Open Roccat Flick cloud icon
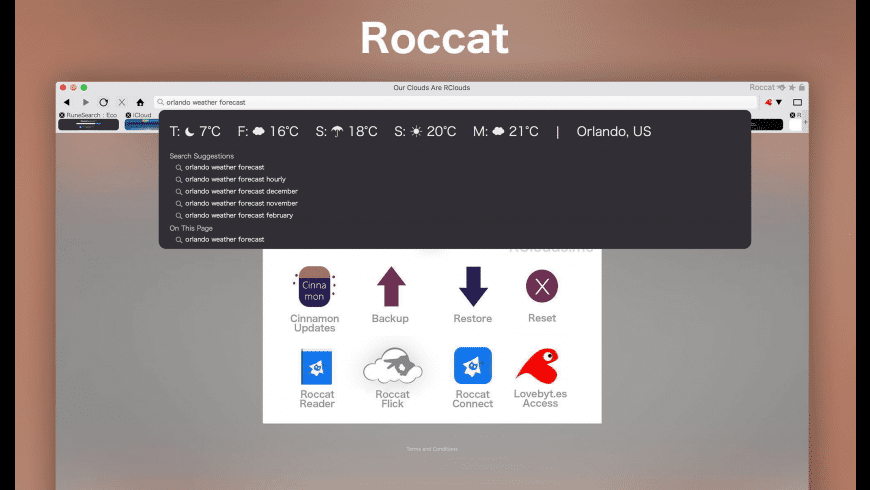 [392, 366]
